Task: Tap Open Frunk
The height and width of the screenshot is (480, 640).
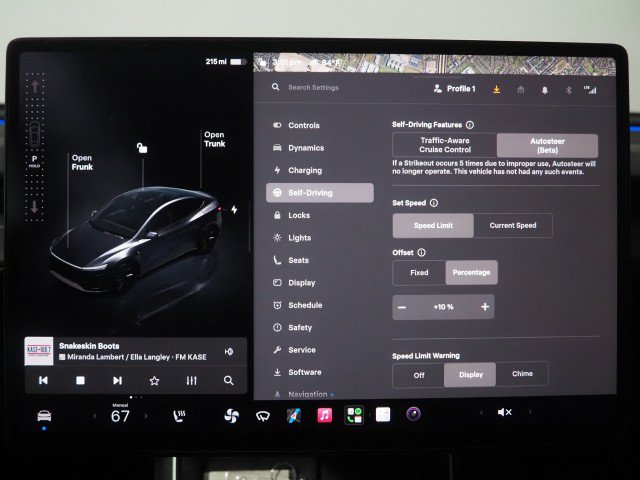Action: pos(82,162)
